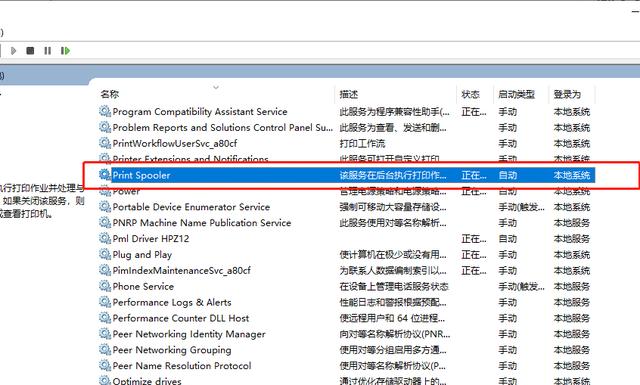The image size is (640, 385).
Task: Click gear icon beside Phone Service
Action: [105, 286]
